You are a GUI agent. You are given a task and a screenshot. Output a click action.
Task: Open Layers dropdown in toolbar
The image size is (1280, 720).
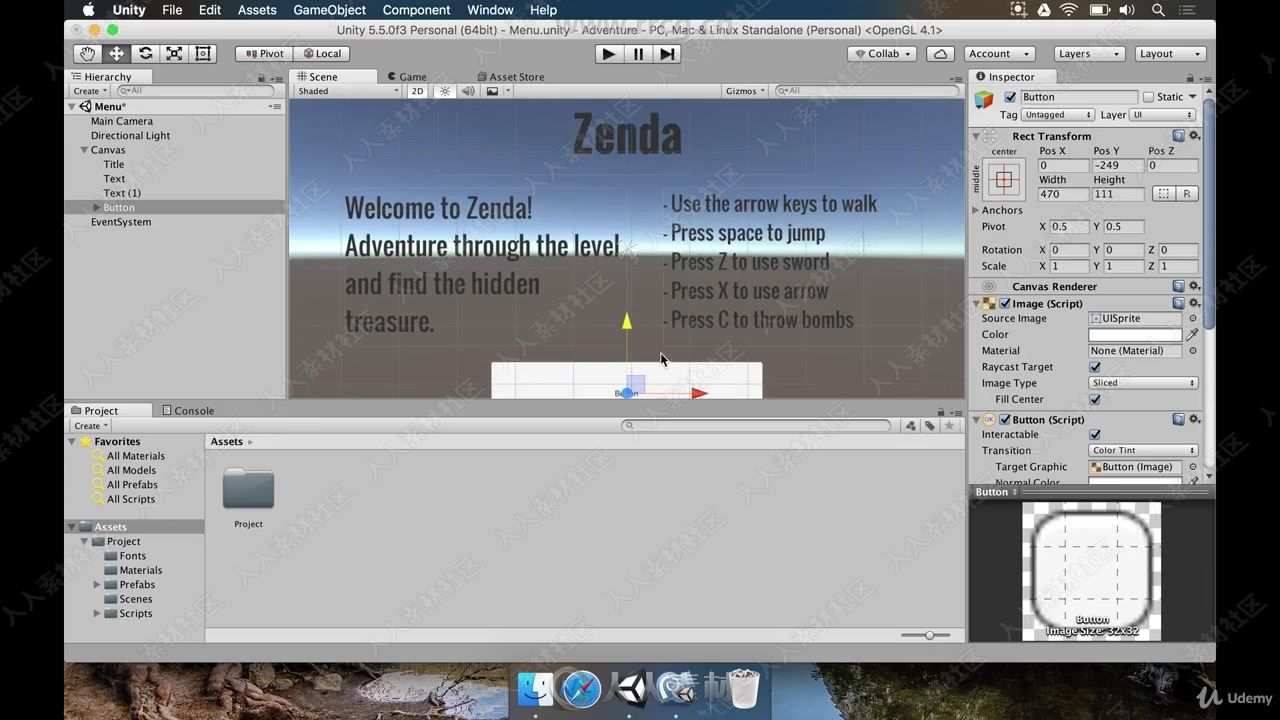click(x=1089, y=54)
